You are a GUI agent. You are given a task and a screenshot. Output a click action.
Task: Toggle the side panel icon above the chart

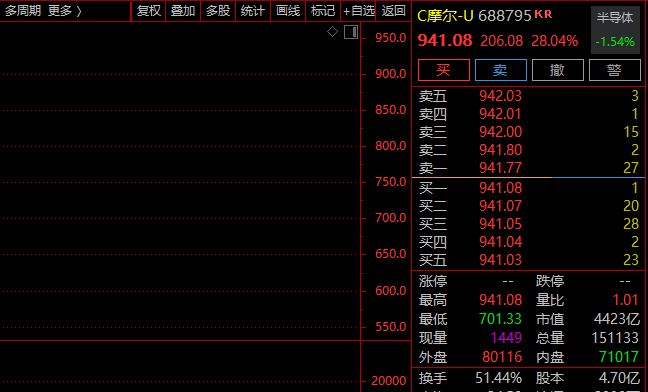pyautogui.click(x=351, y=32)
